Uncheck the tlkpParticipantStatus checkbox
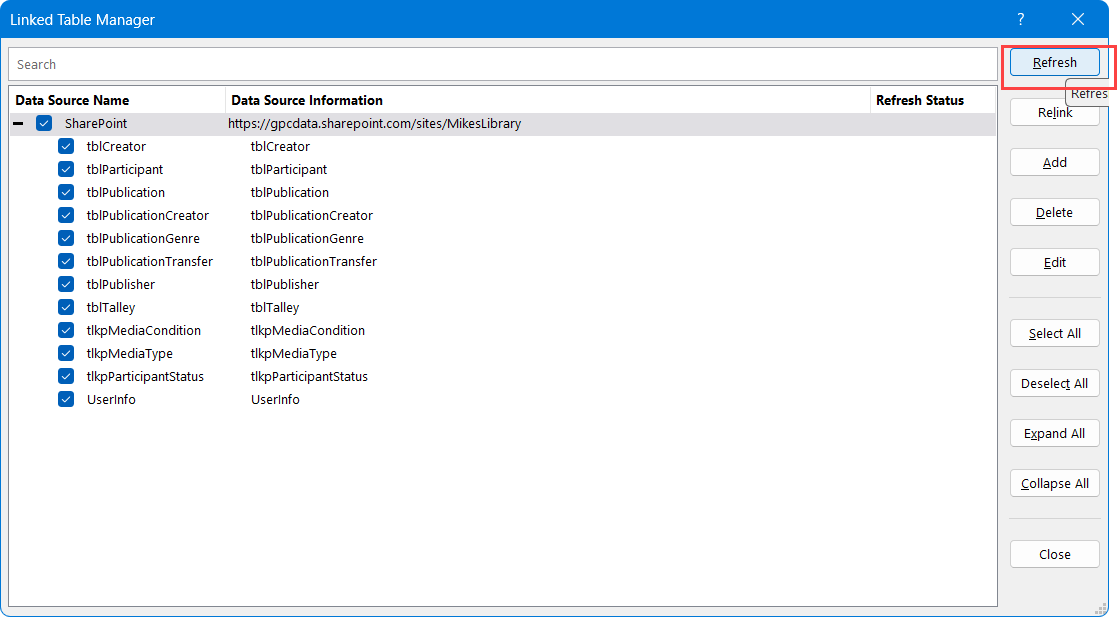The width and height of the screenshot is (1117, 617). tap(66, 376)
